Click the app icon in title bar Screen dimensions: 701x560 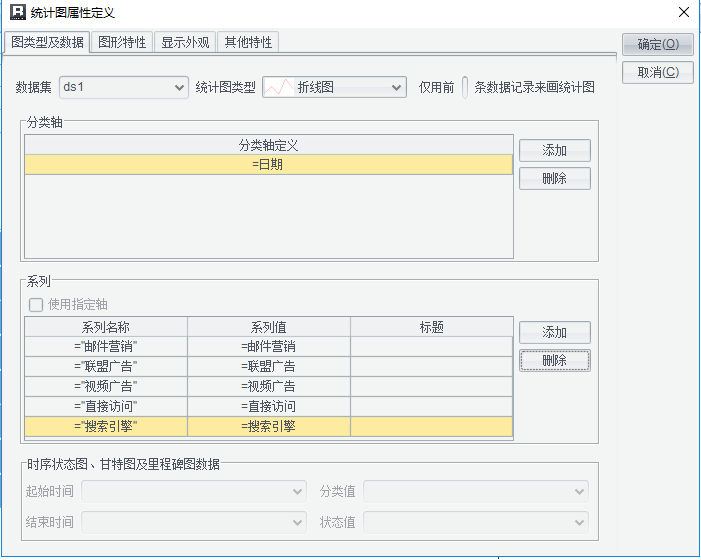(x=15, y=13)
